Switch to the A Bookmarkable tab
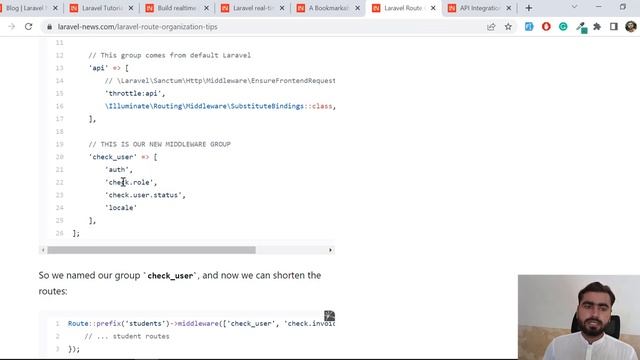This screenshot has height=360, width=640. (327, 8)
